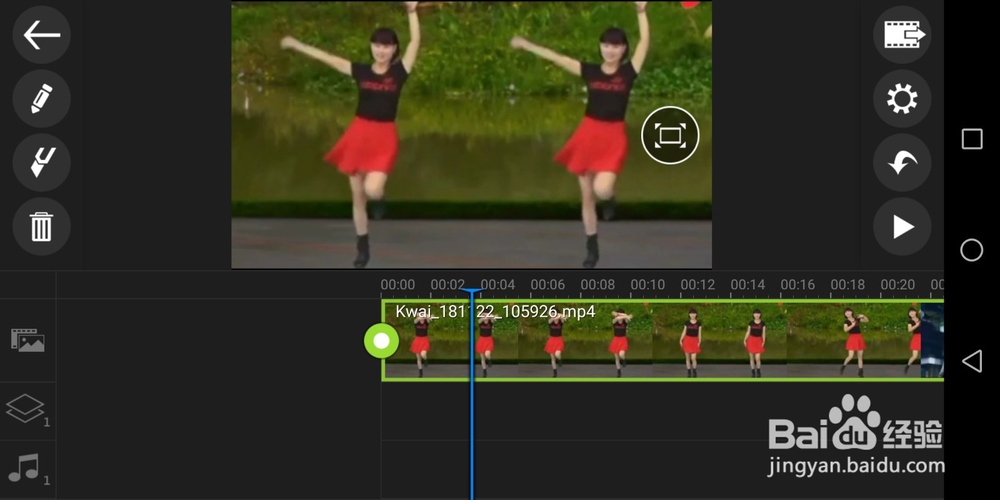
Task: Split the clip with the razor tool
Action: coord(41,163)
